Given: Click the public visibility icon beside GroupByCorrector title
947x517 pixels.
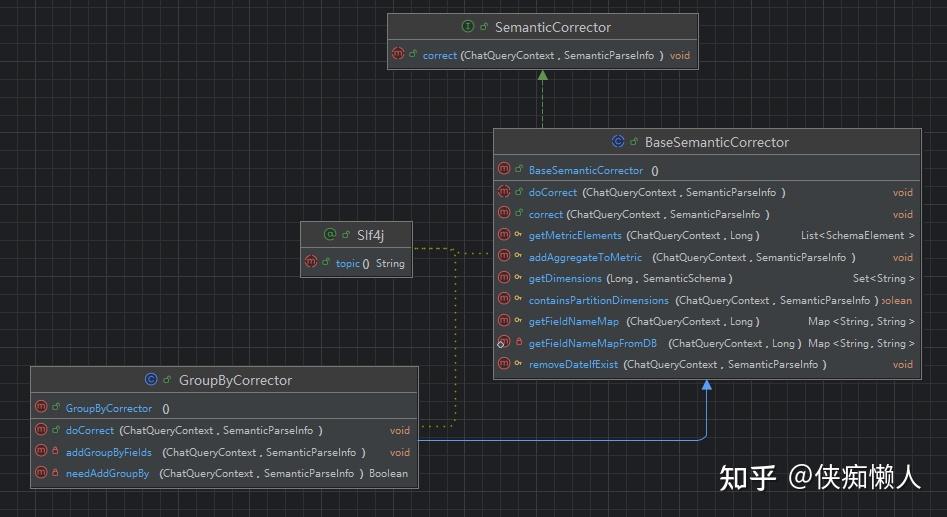Looking at the screenshot, I should (x=167, y=380).
